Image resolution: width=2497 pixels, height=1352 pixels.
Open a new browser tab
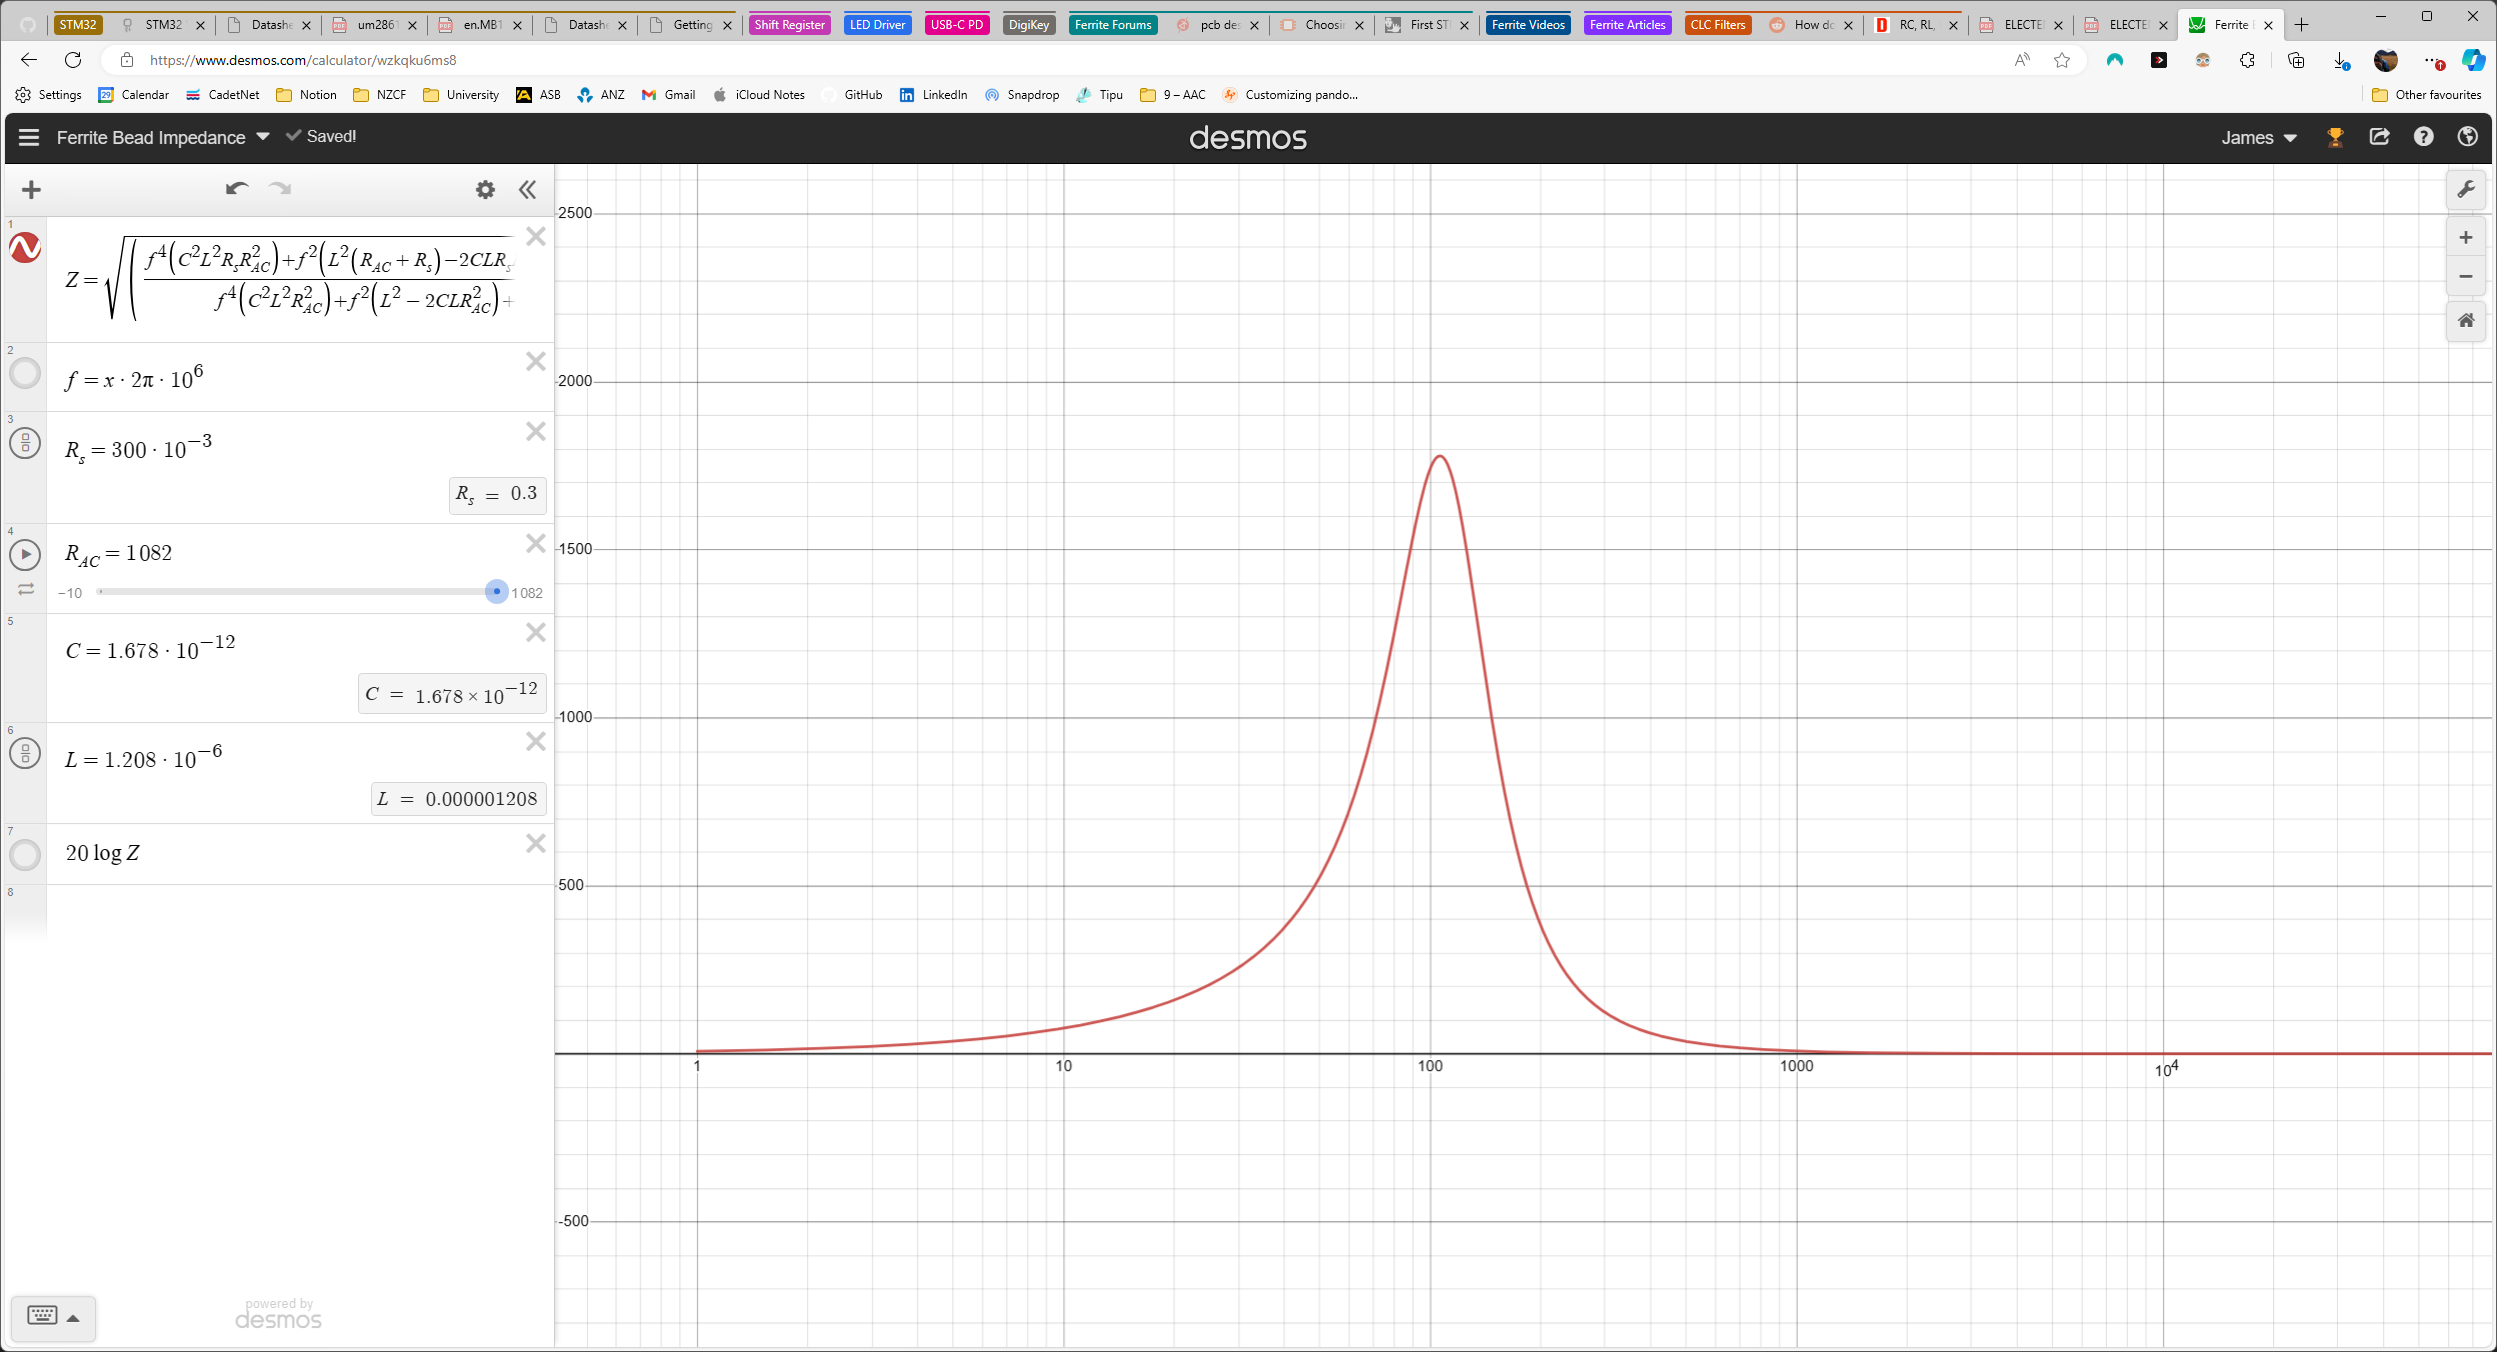click(2301, 25)
